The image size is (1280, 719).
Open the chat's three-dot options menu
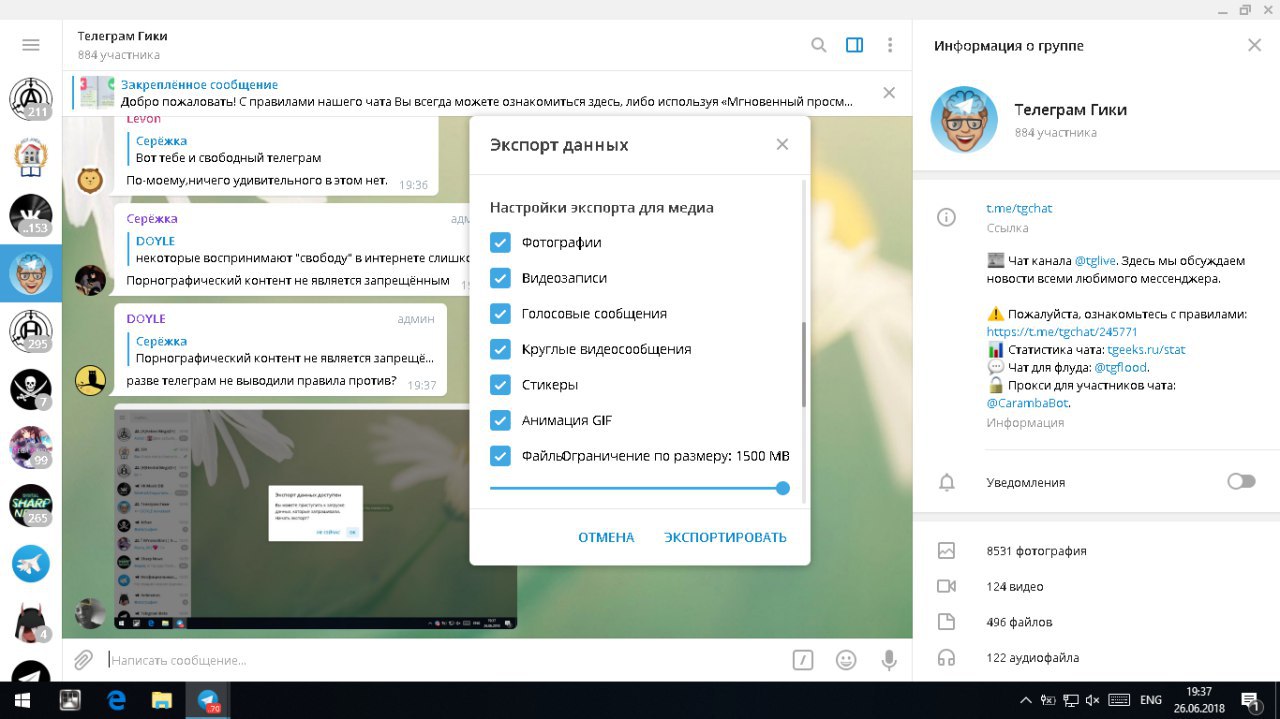point(890,45)
